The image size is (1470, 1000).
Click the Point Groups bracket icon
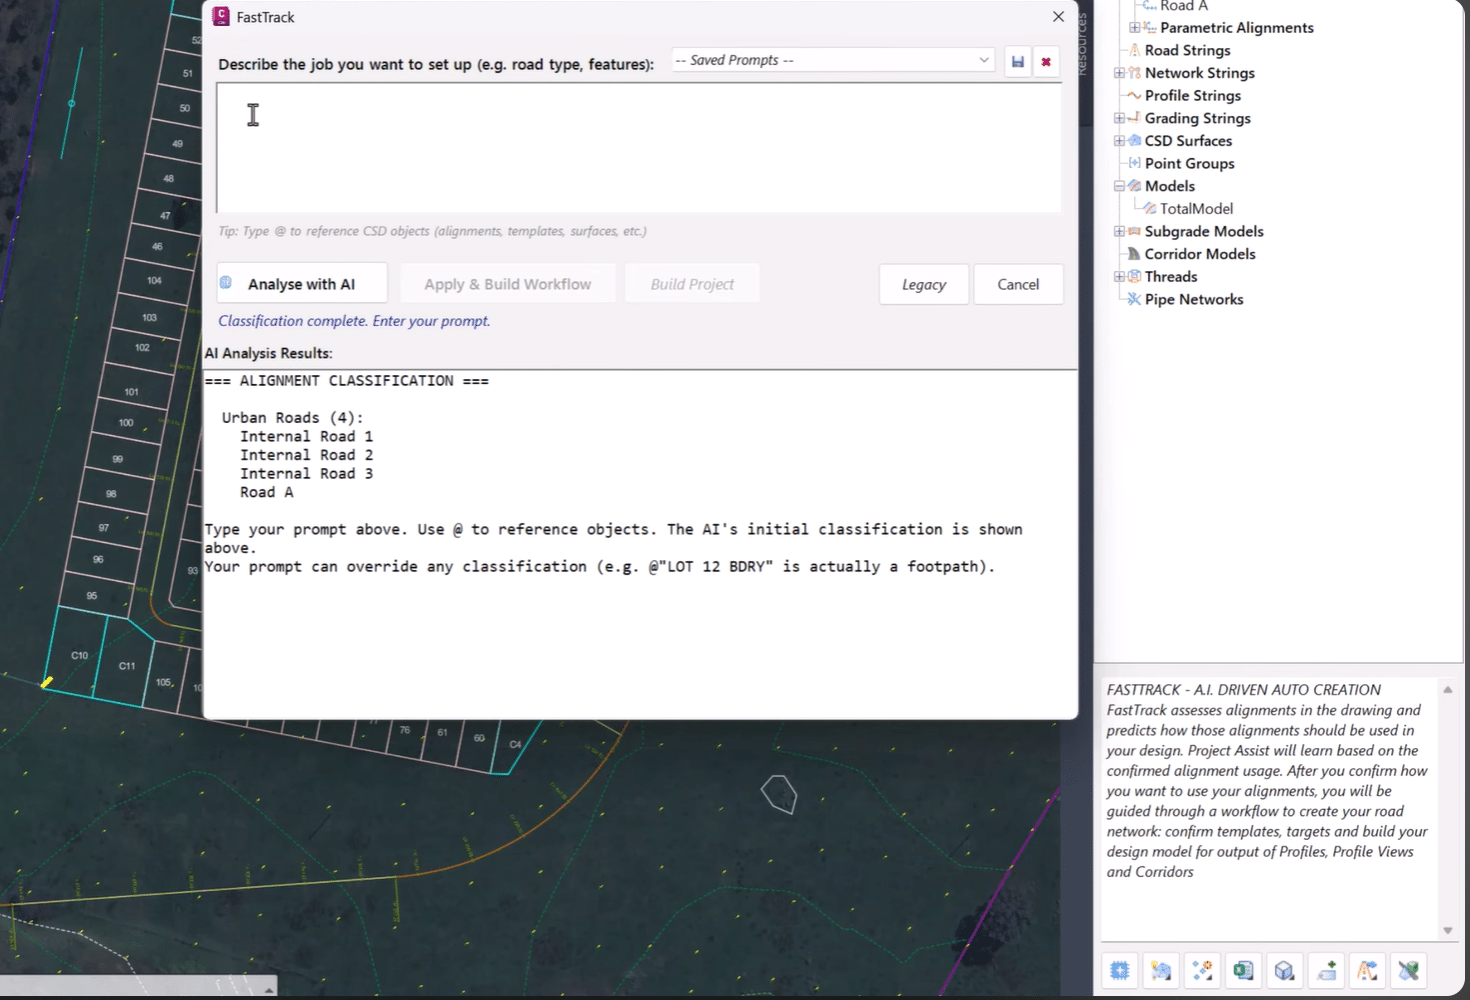click(1134, 163)
